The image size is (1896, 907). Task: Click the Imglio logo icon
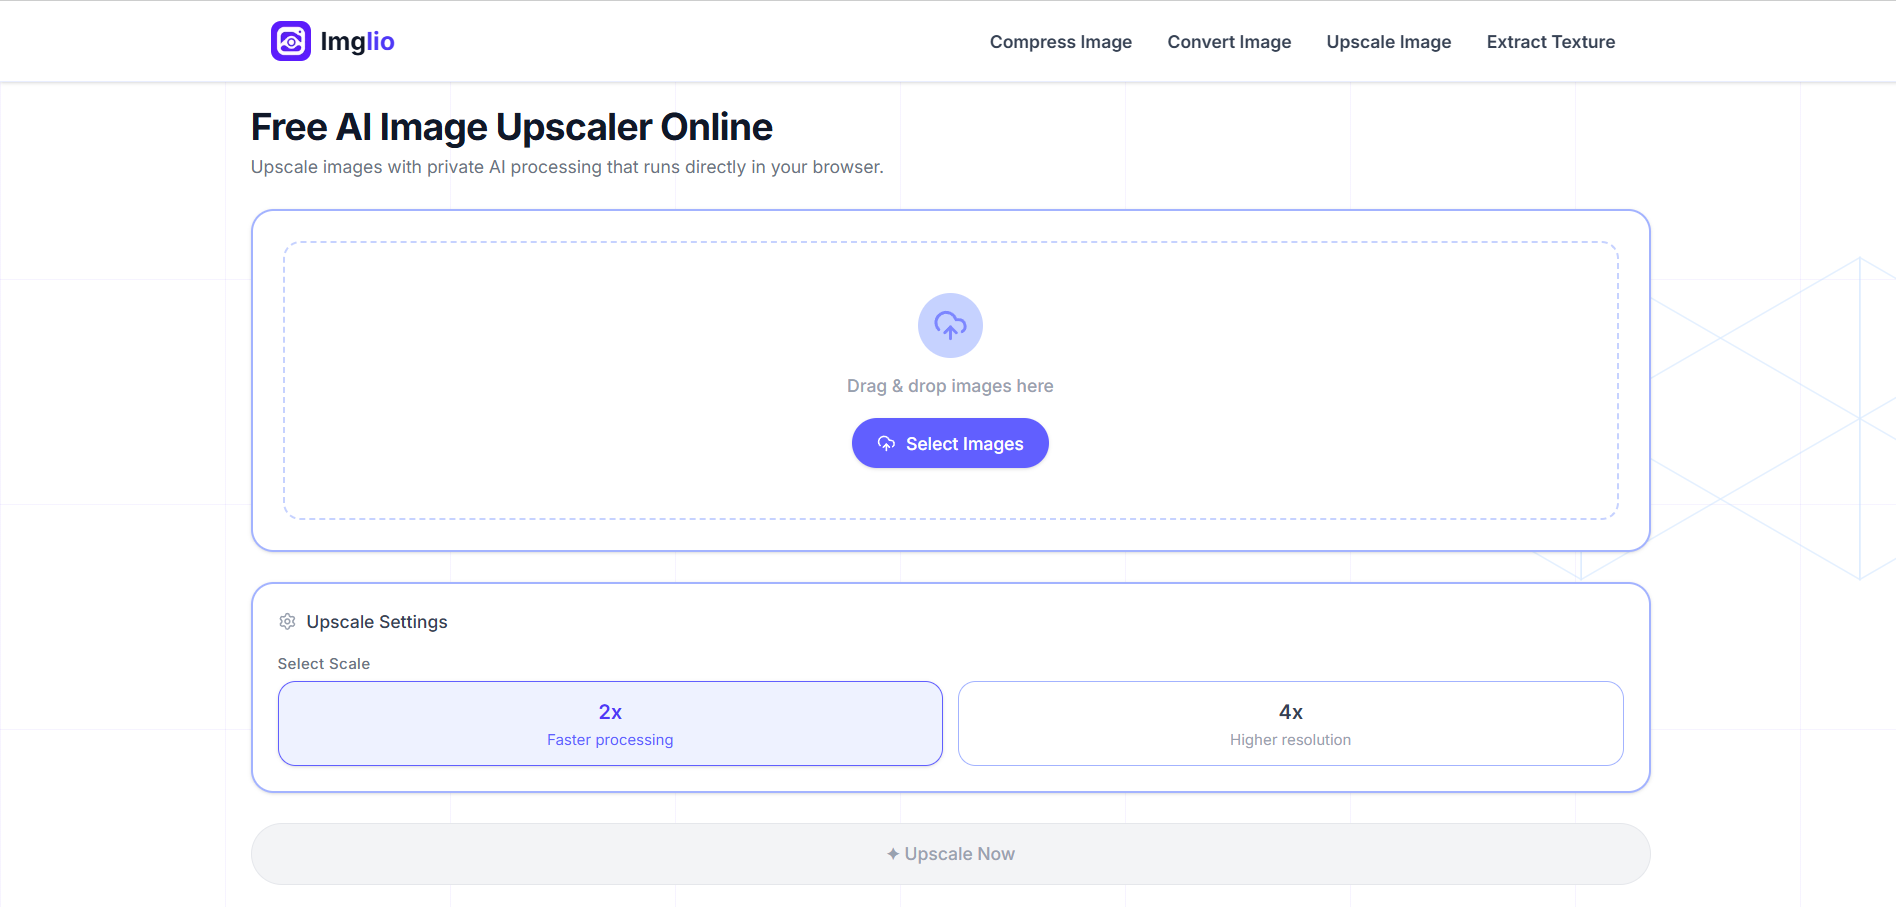(x=291, y=41)
